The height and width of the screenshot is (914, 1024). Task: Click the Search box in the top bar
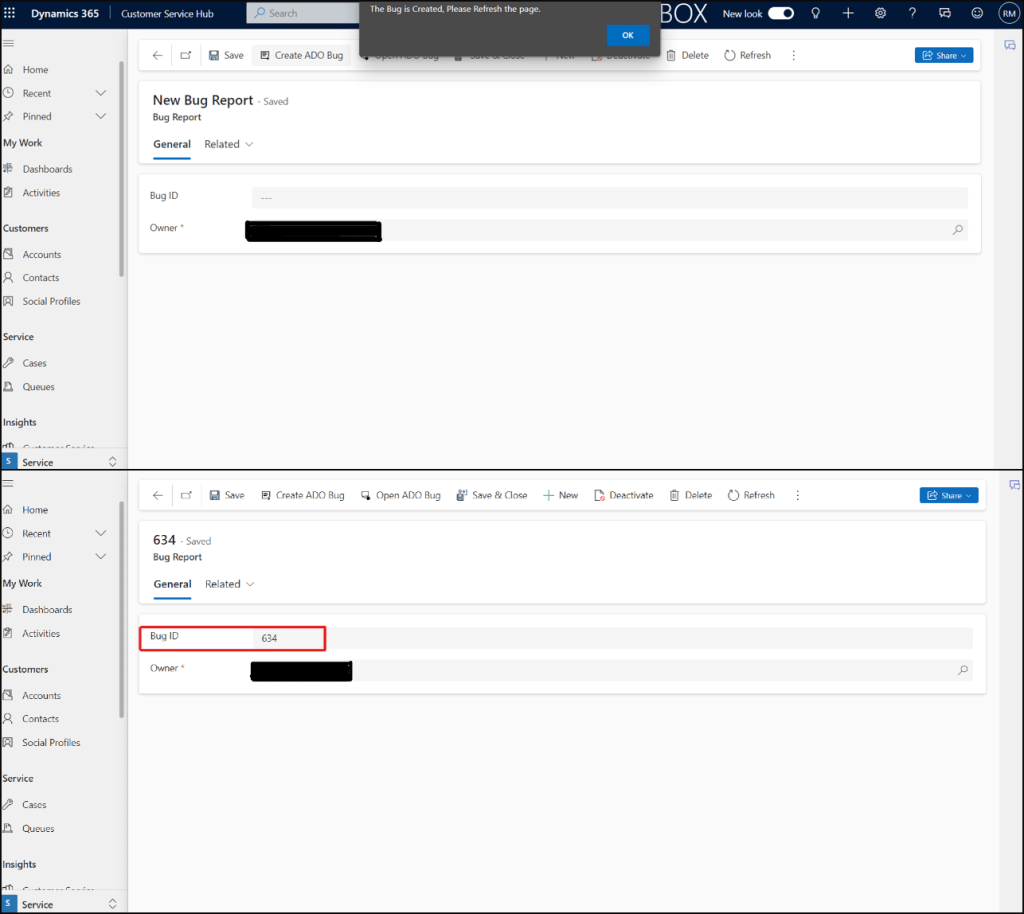[x=300, y=14]
